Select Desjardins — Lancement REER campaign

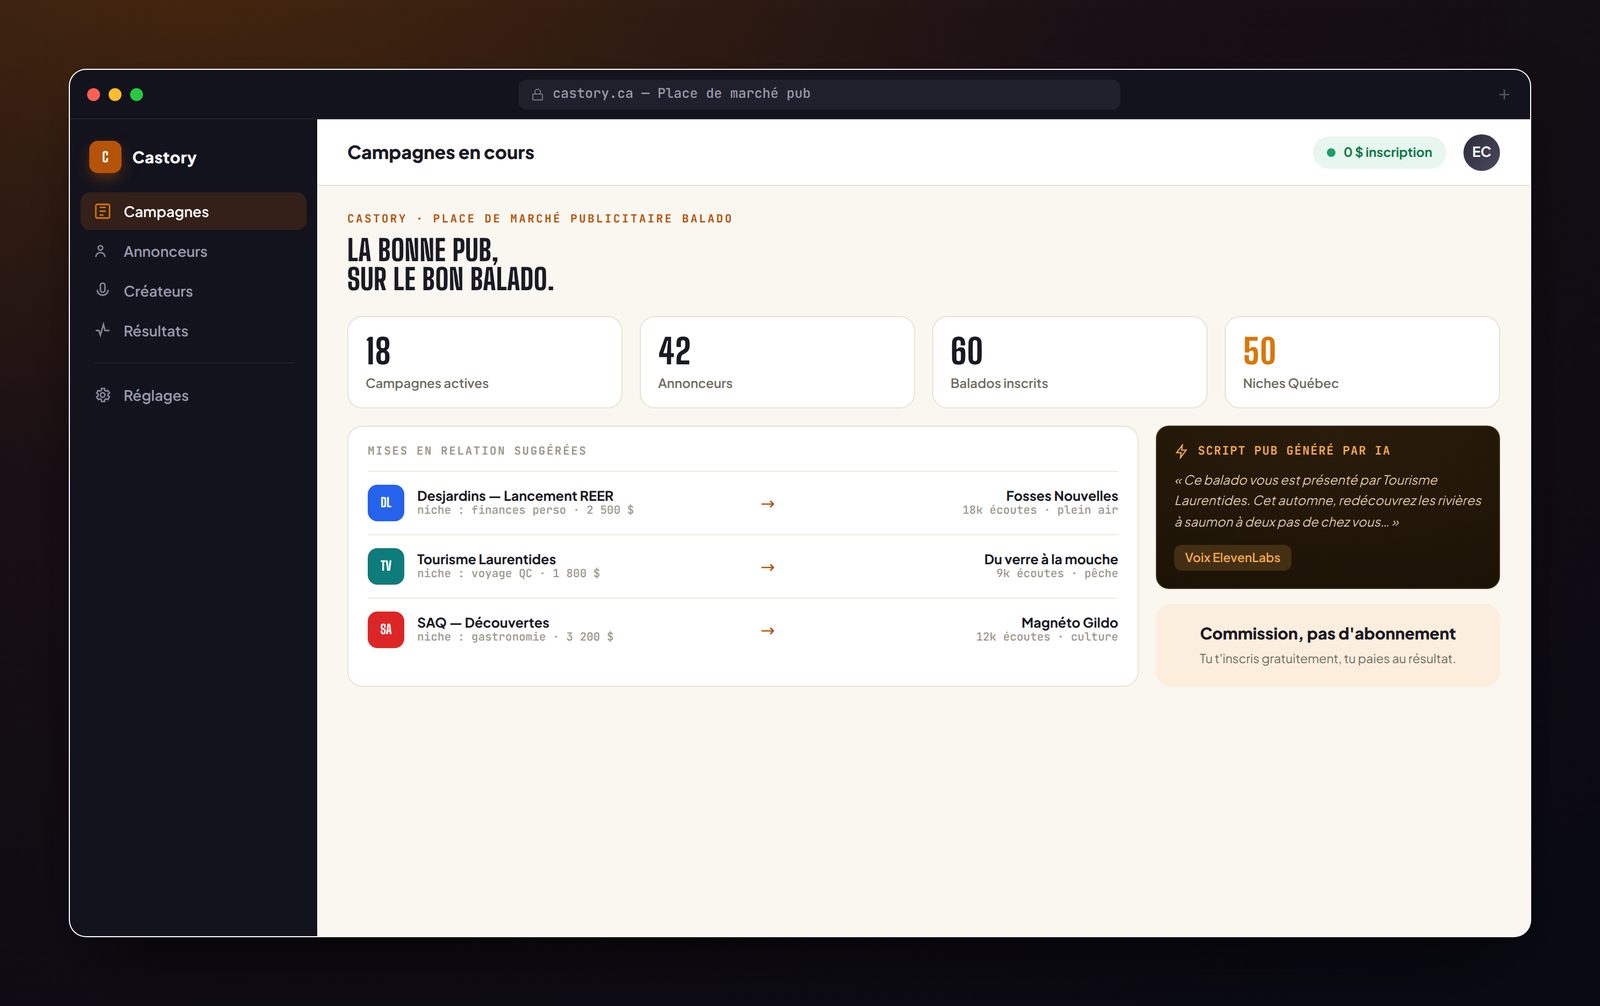pos(515,496)
